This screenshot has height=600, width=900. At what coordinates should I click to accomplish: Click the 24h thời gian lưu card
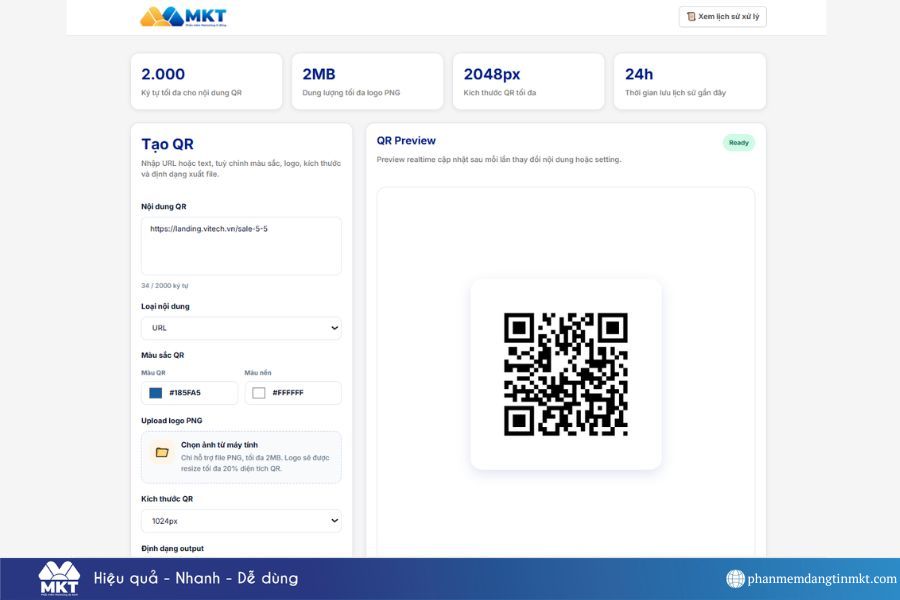coord(690,82)
